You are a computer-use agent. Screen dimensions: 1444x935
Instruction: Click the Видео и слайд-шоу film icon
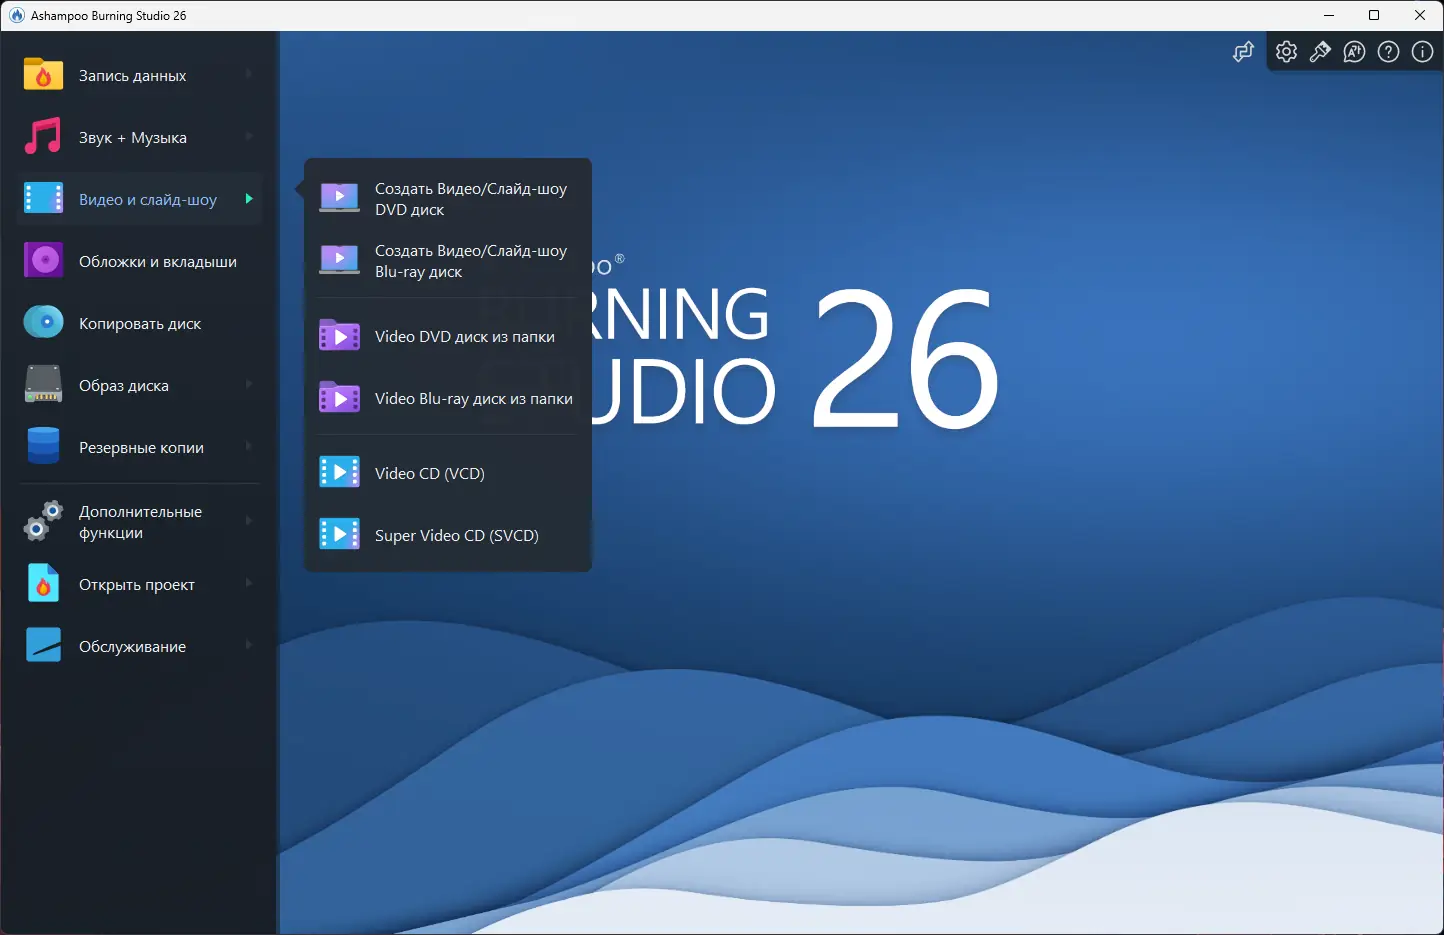point(43,199)
